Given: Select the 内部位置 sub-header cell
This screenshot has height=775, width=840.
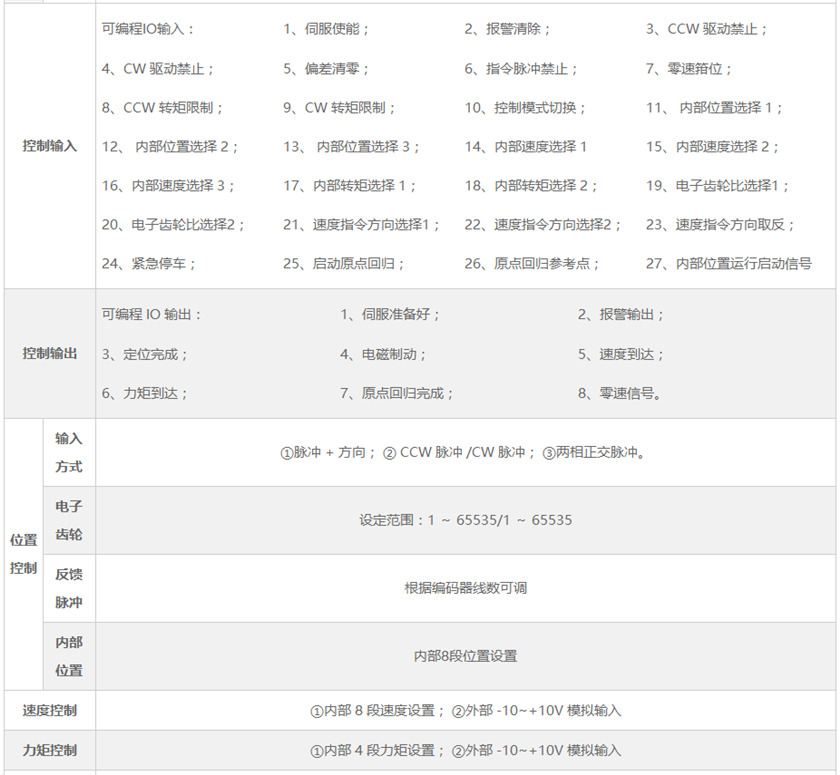Looking at the screenshot, I should [69, 656].
